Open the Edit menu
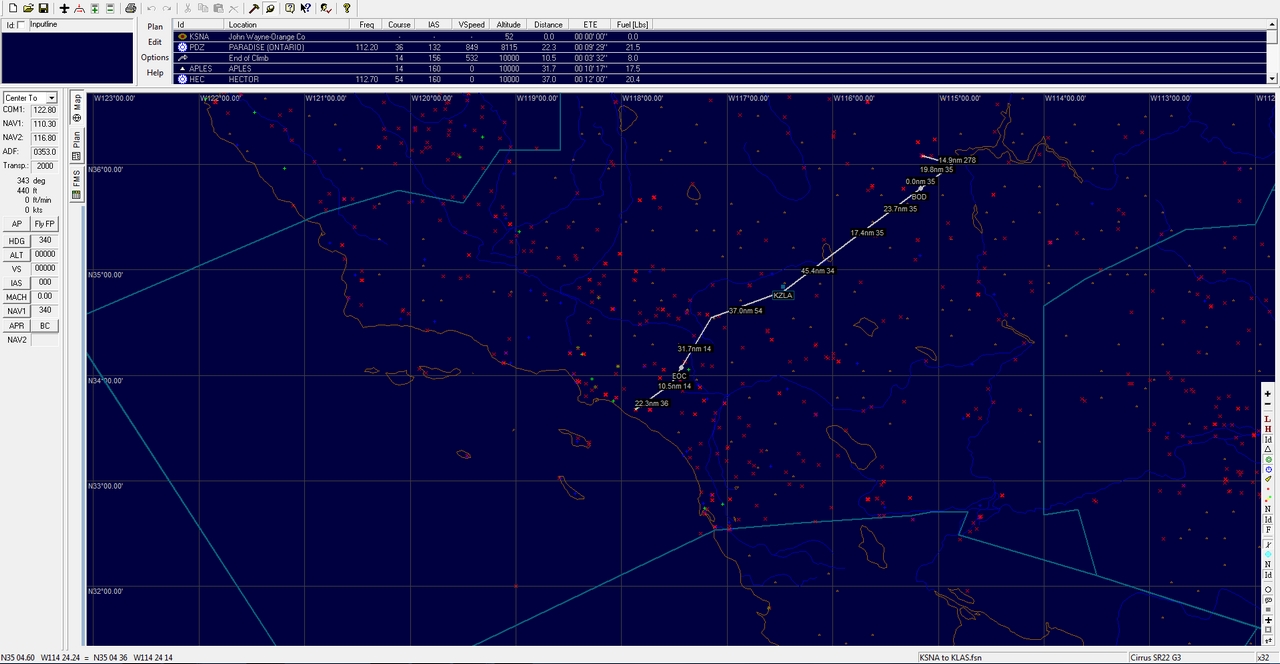The width and height of the screenshot is (1280, 664). pos(155,42)
